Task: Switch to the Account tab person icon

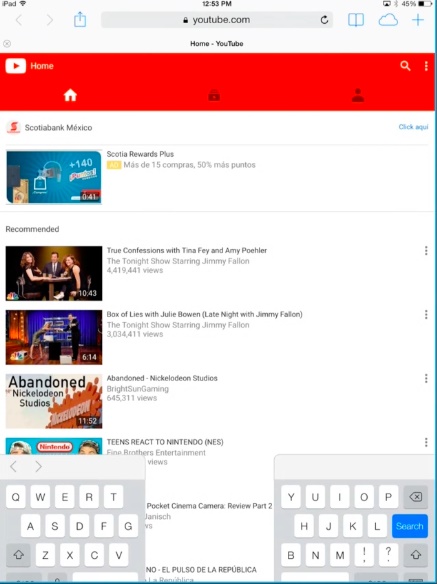Action: coord(358,95)
